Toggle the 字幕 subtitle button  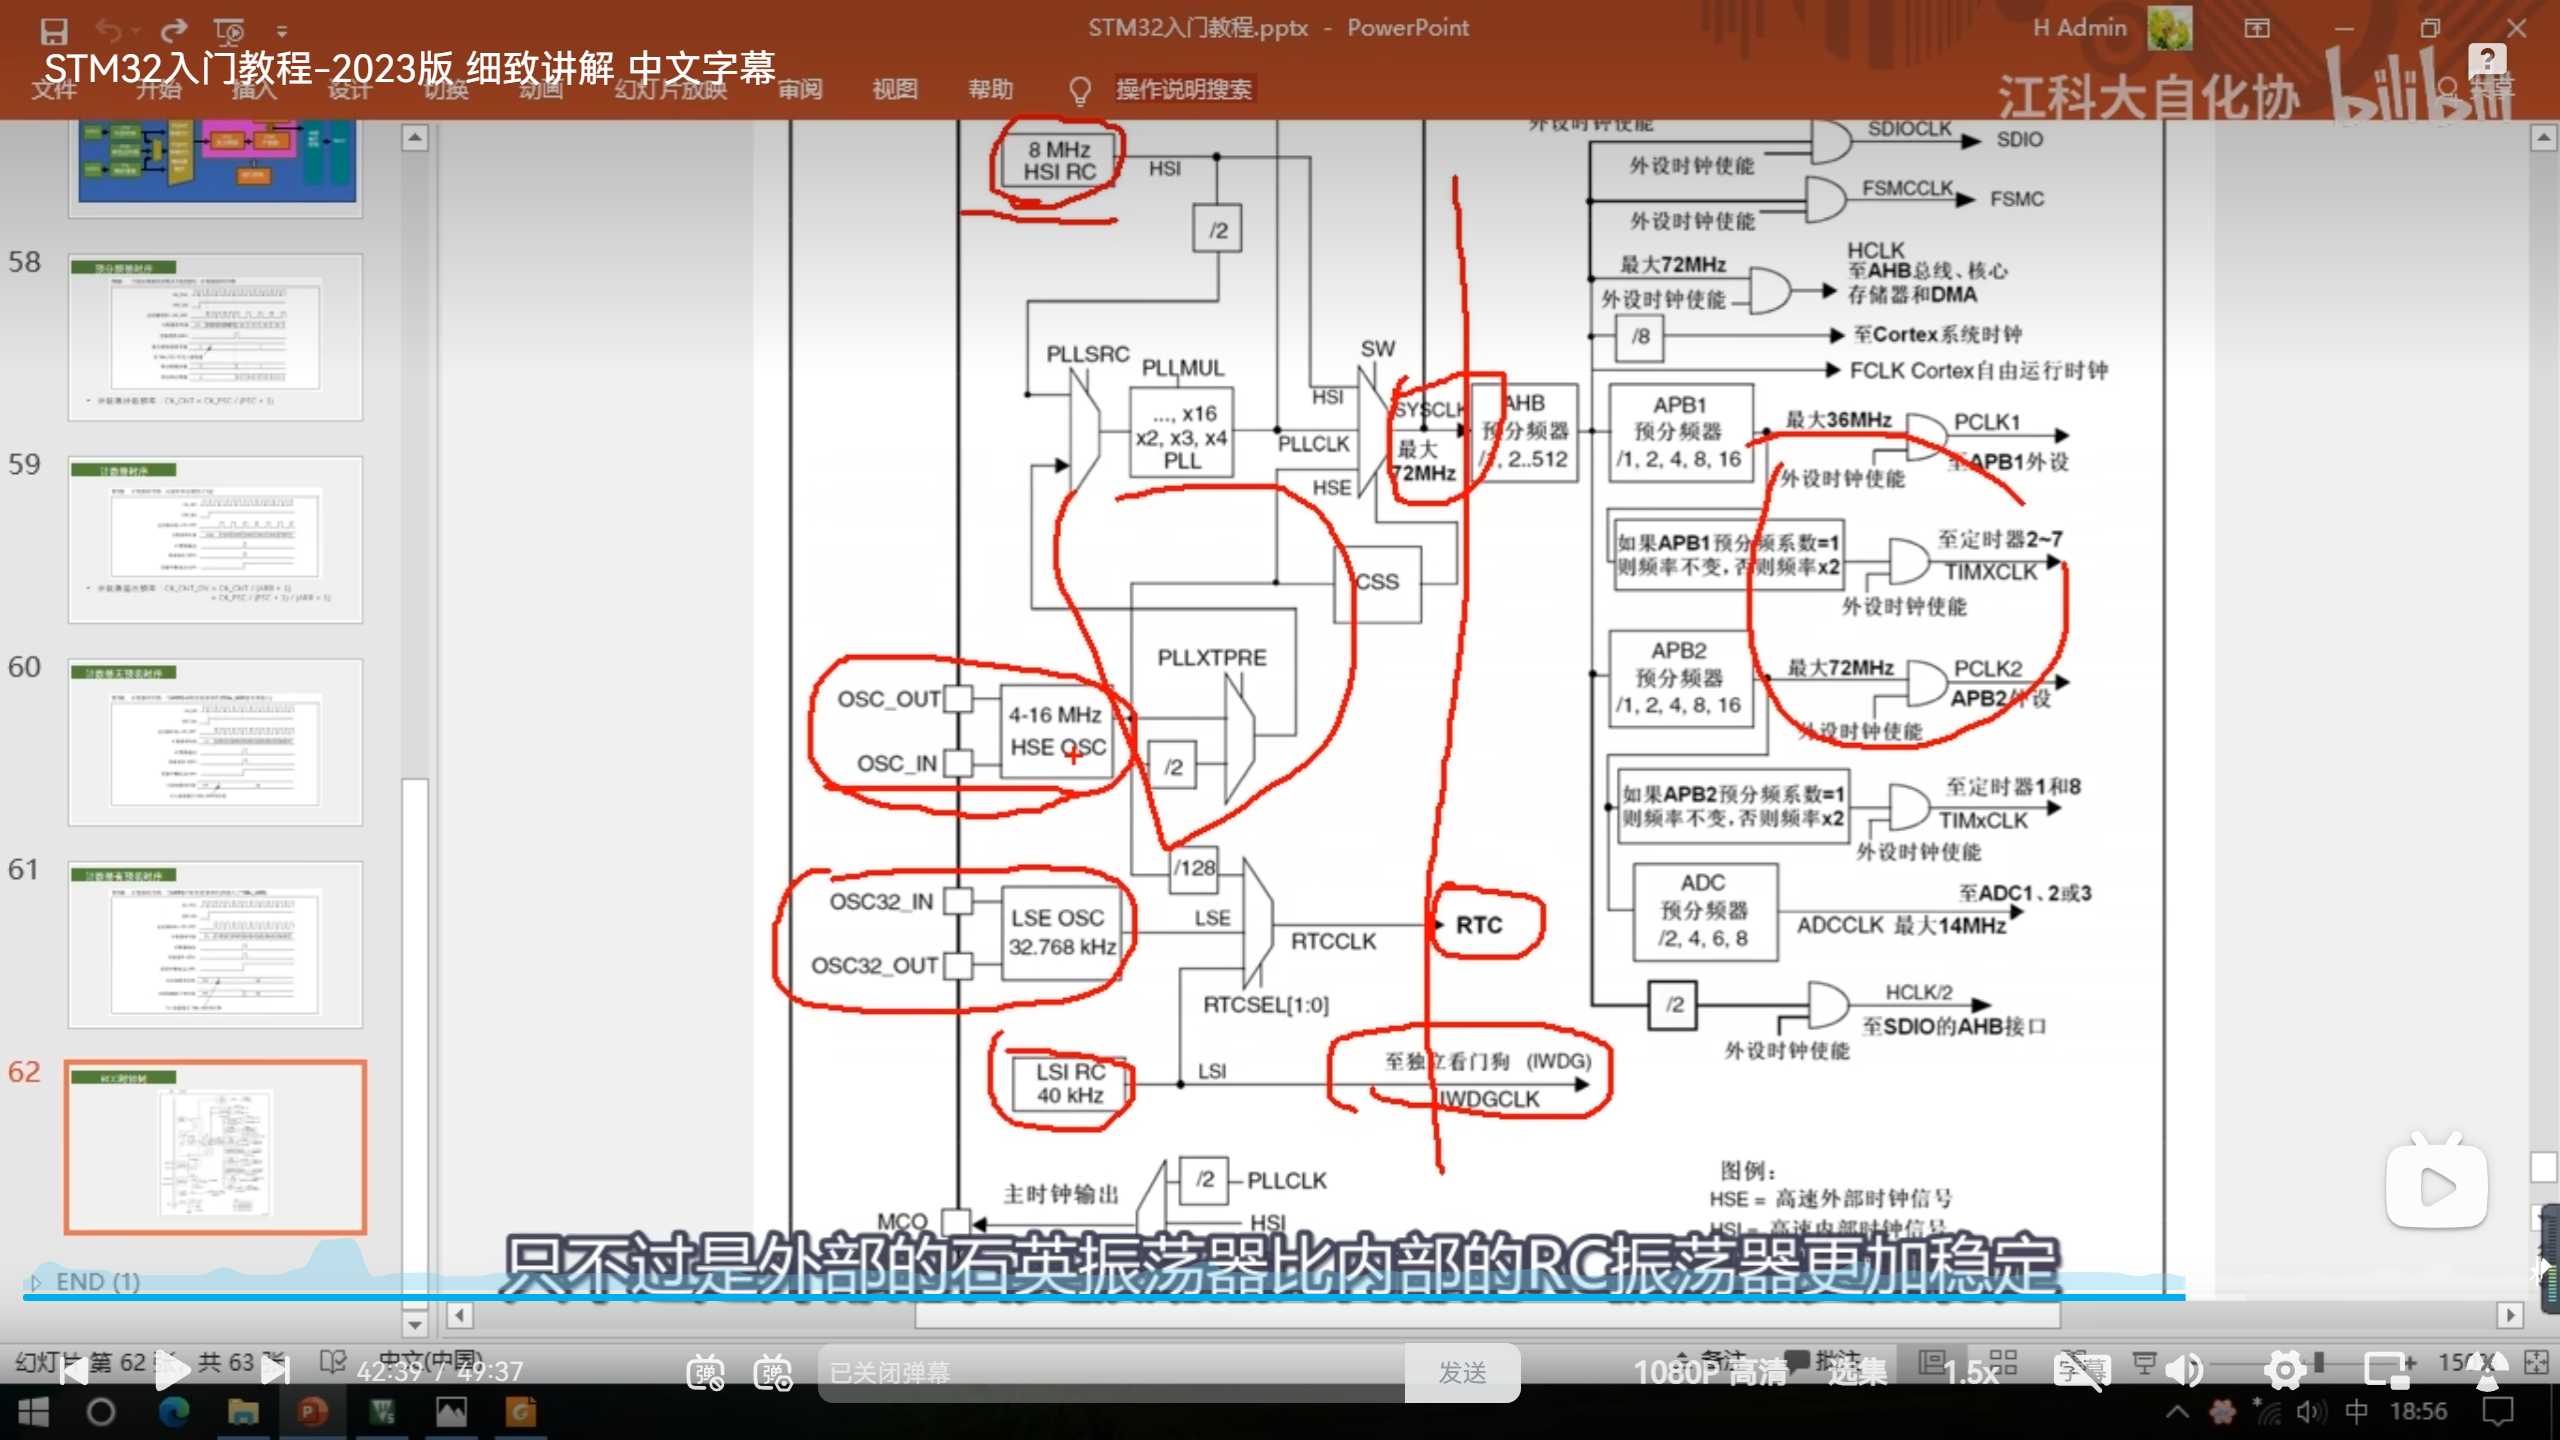(x=2081, y=1370)
